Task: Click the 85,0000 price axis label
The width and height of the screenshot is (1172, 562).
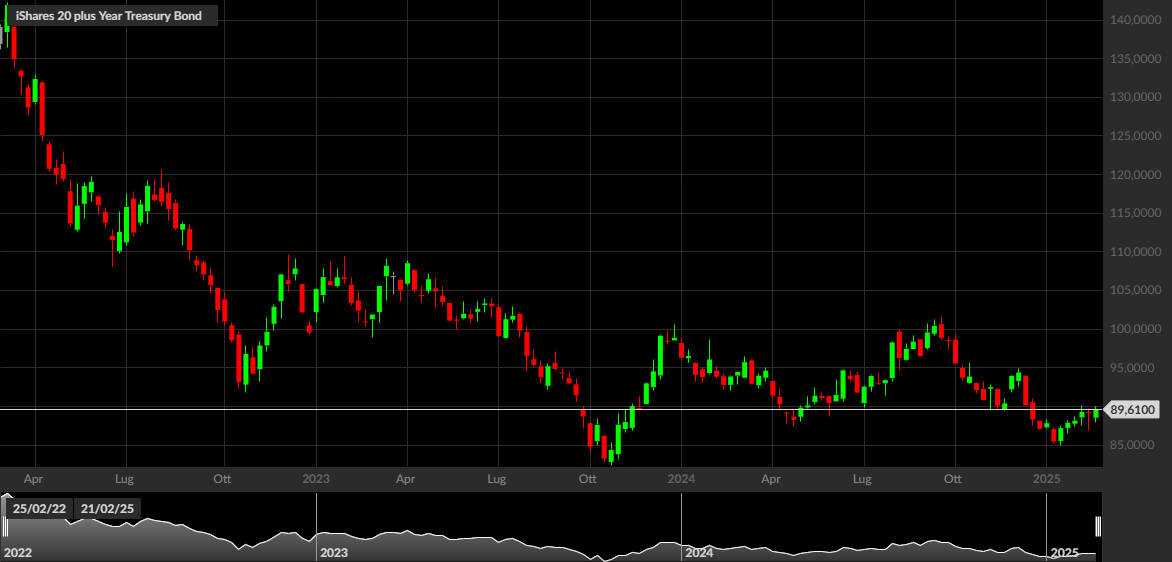Action: [x=1136, y=445]
